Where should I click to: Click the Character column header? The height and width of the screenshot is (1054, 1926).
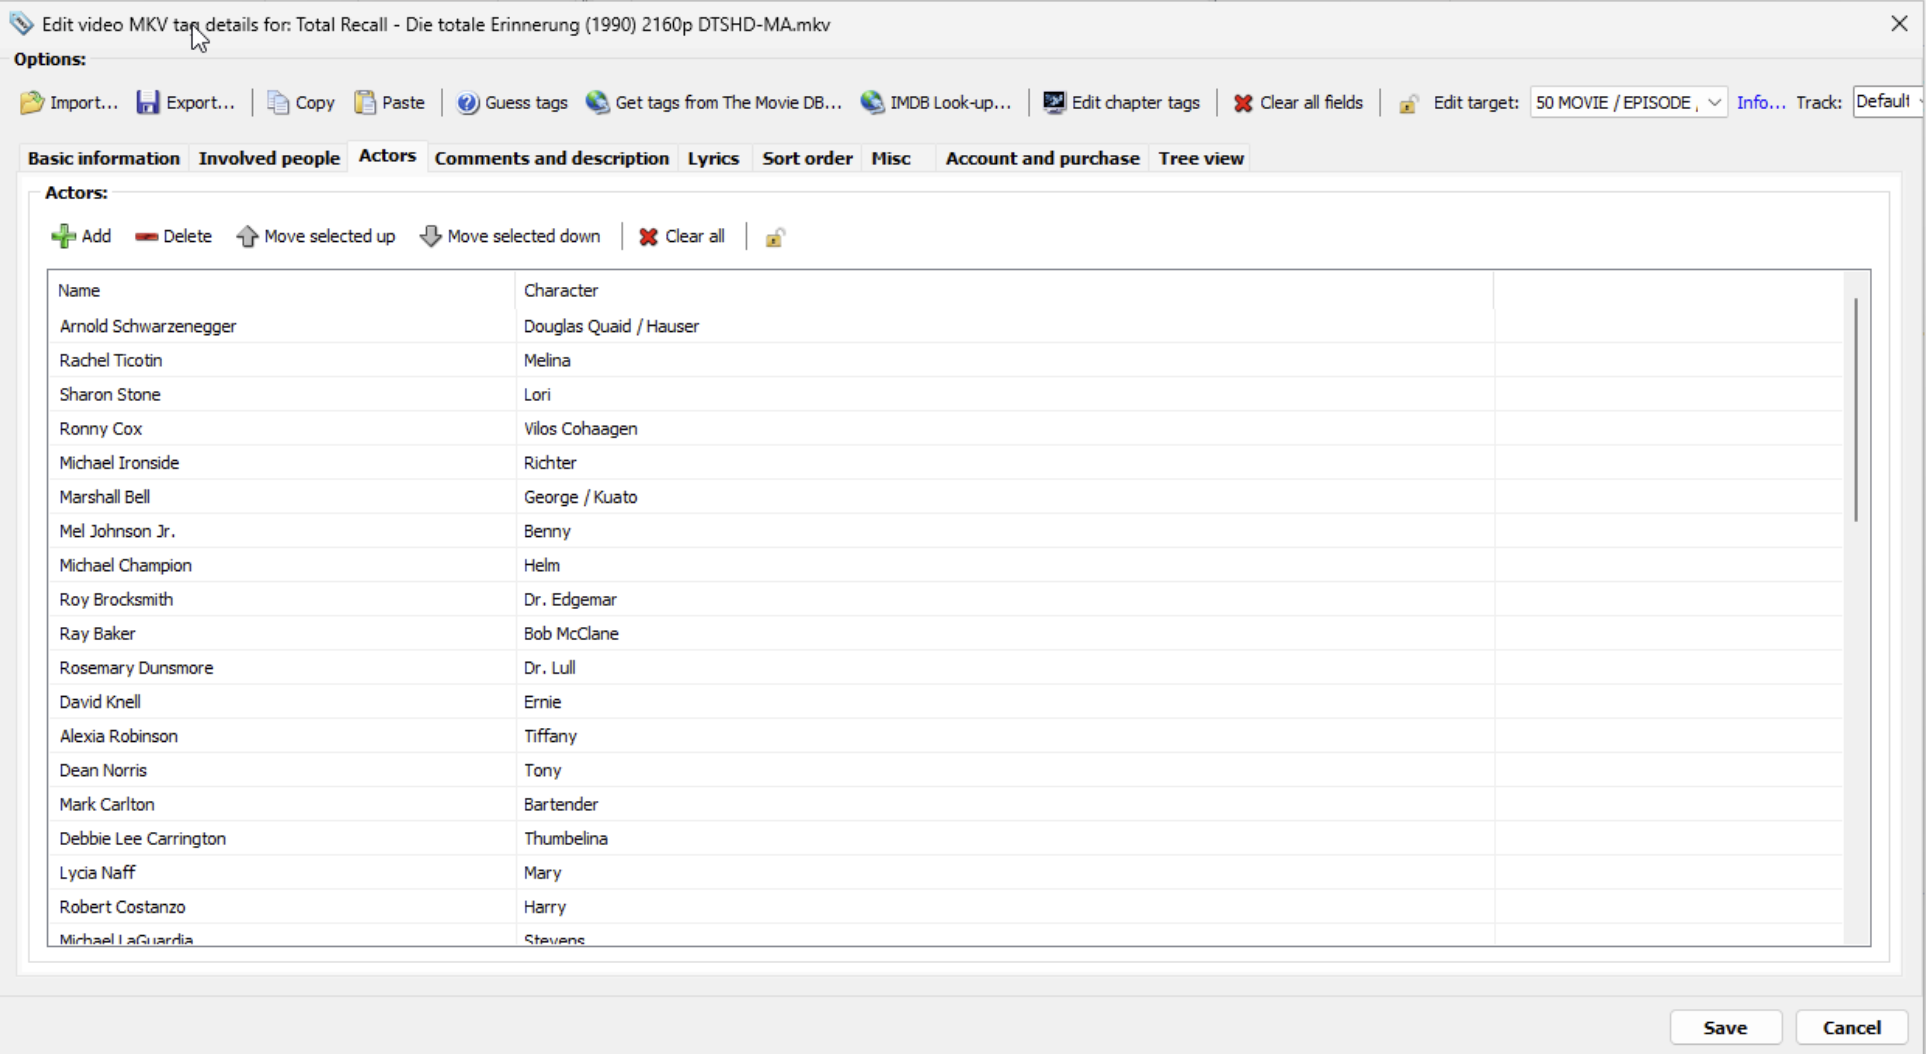1004,290
